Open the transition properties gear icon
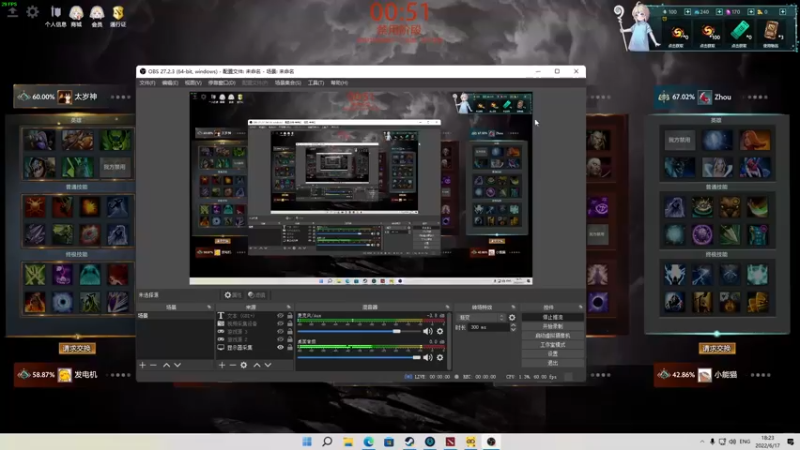This screenshot has width=800, height=450. coord(512,317)
